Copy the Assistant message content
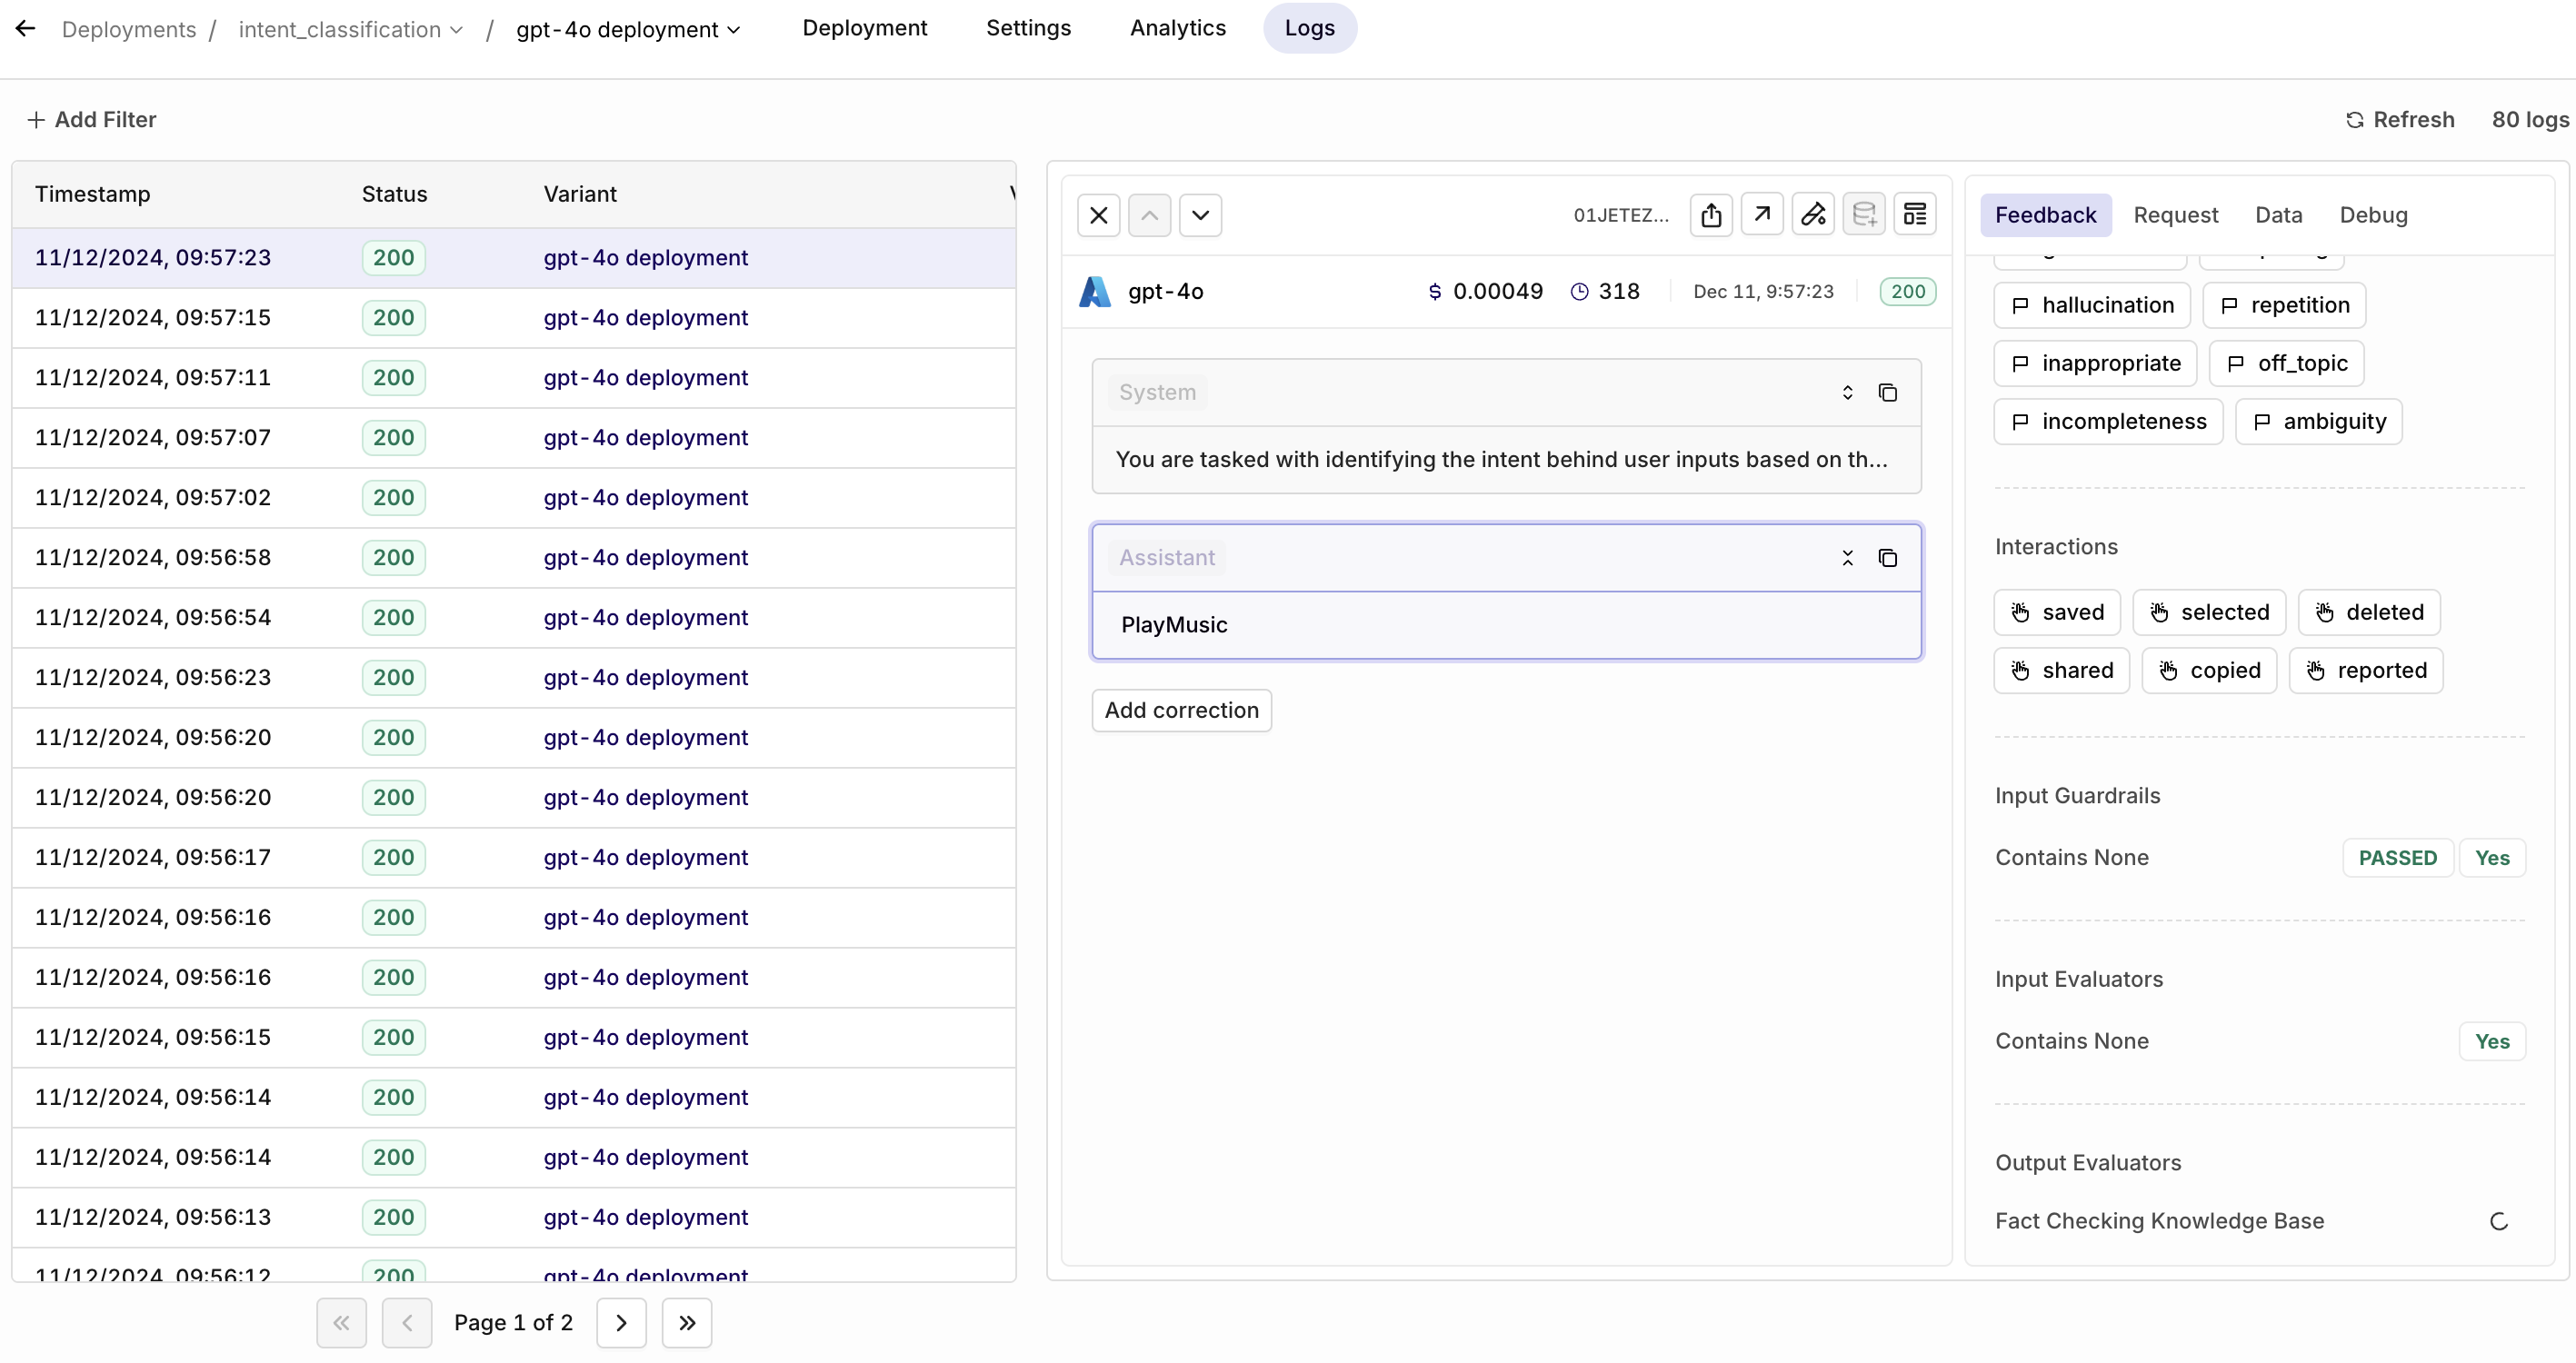This screenshot has width=2576, height=1363. [x=1887, y=558]
